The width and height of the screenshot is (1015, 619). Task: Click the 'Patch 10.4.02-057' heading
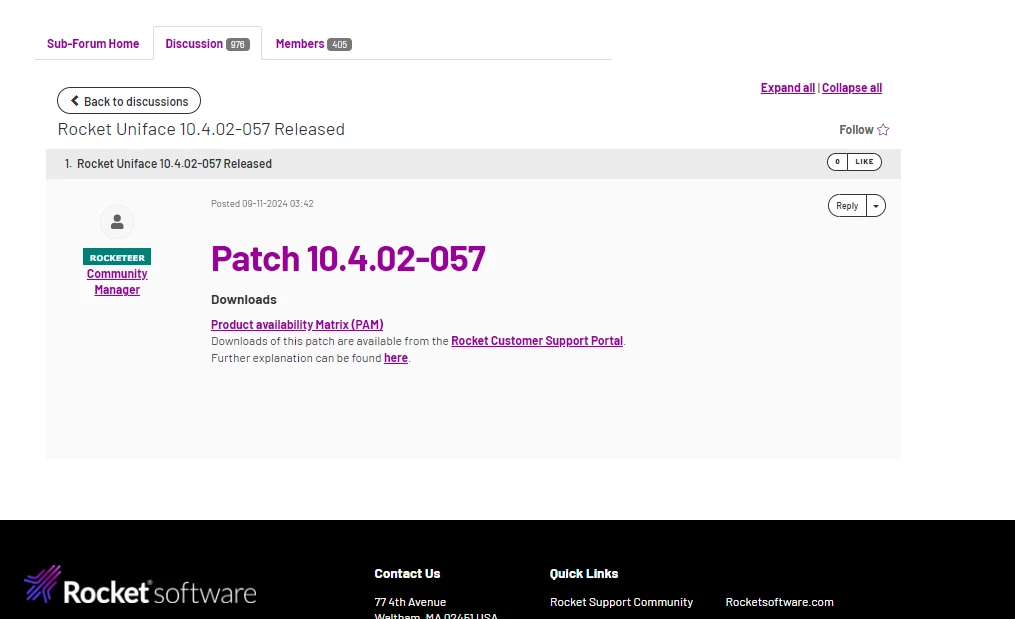[348, 259]
